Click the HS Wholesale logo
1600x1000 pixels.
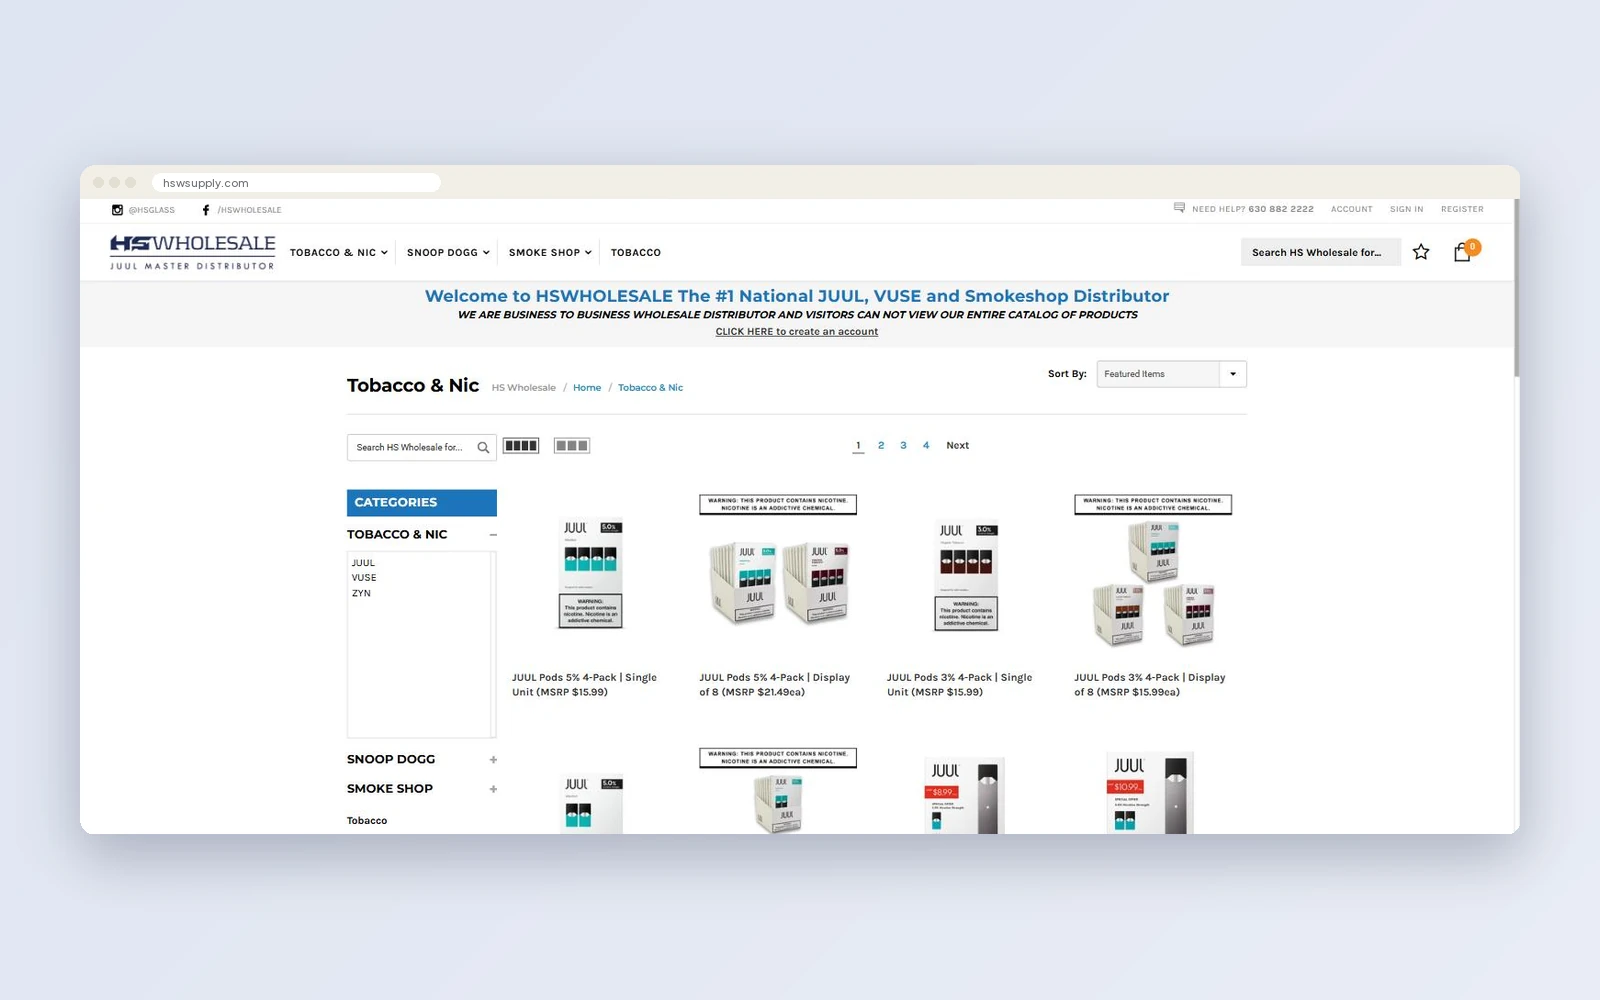pos(192,252)
